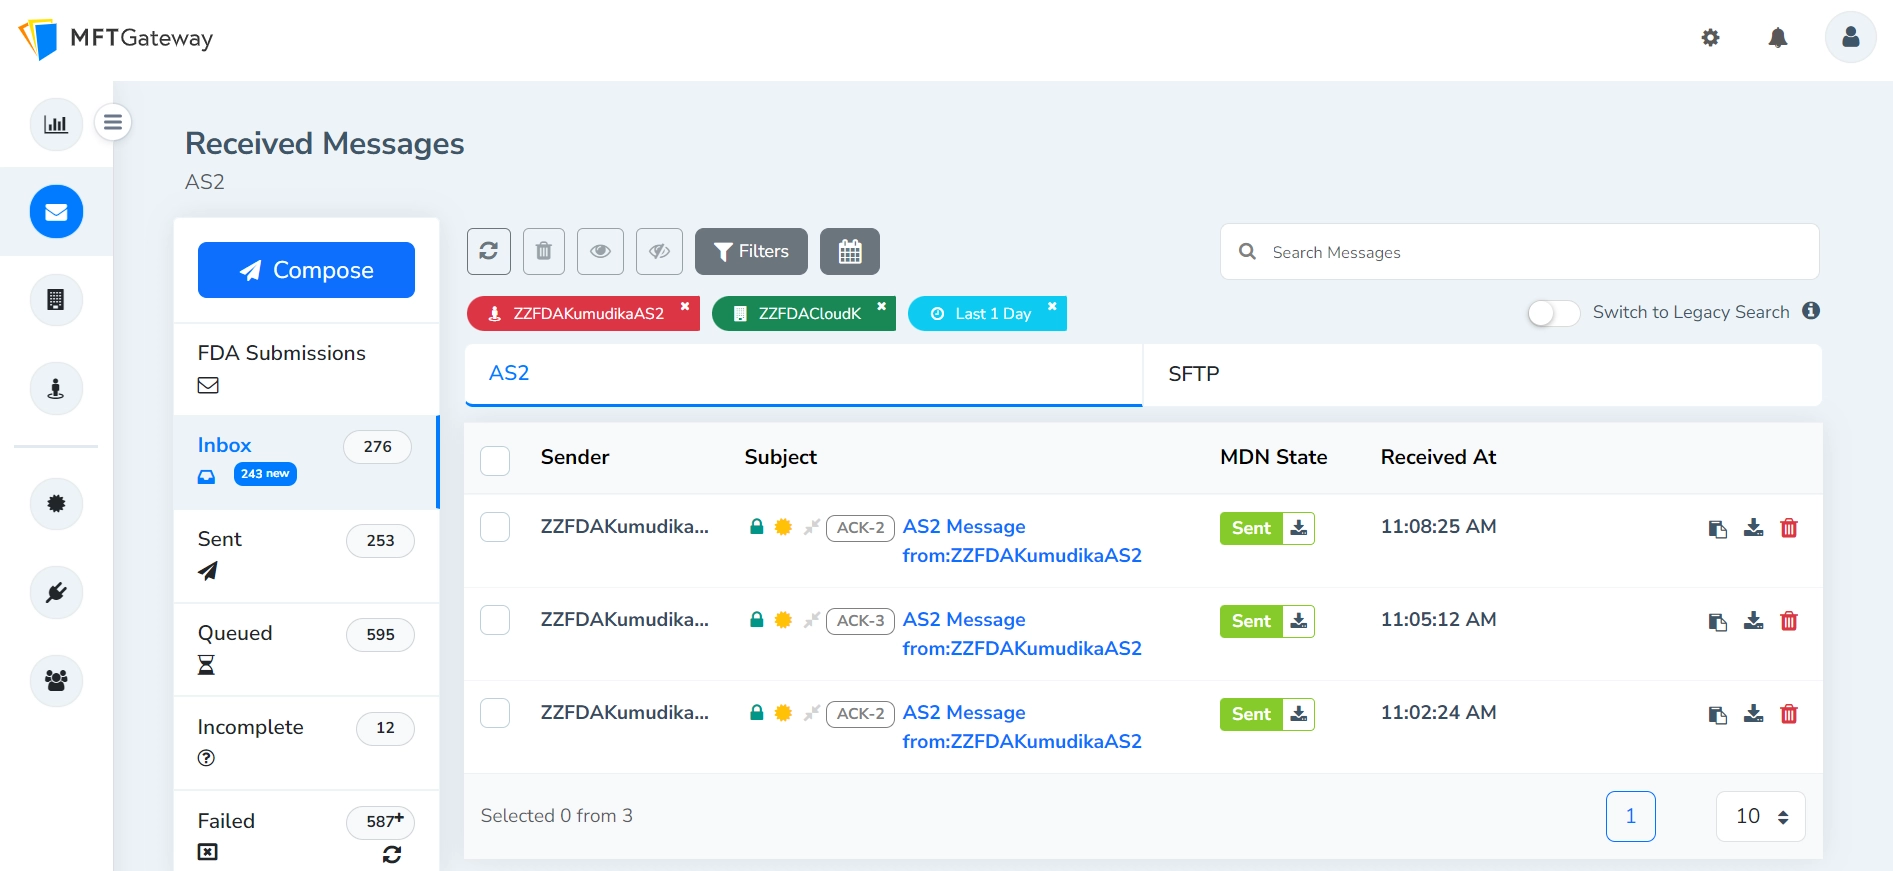Download the 11:05:12 AM message

(1753, 621)
